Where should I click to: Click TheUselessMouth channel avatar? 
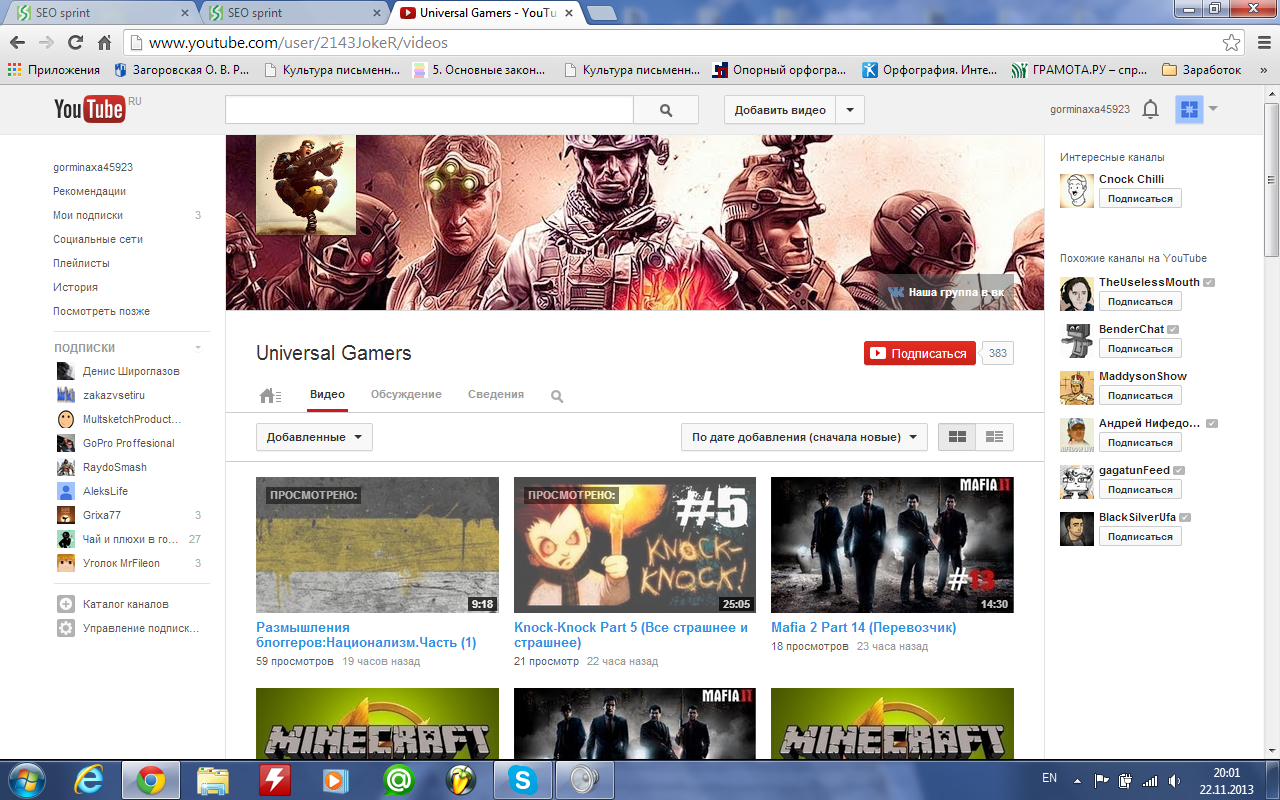click(1077, 293)
